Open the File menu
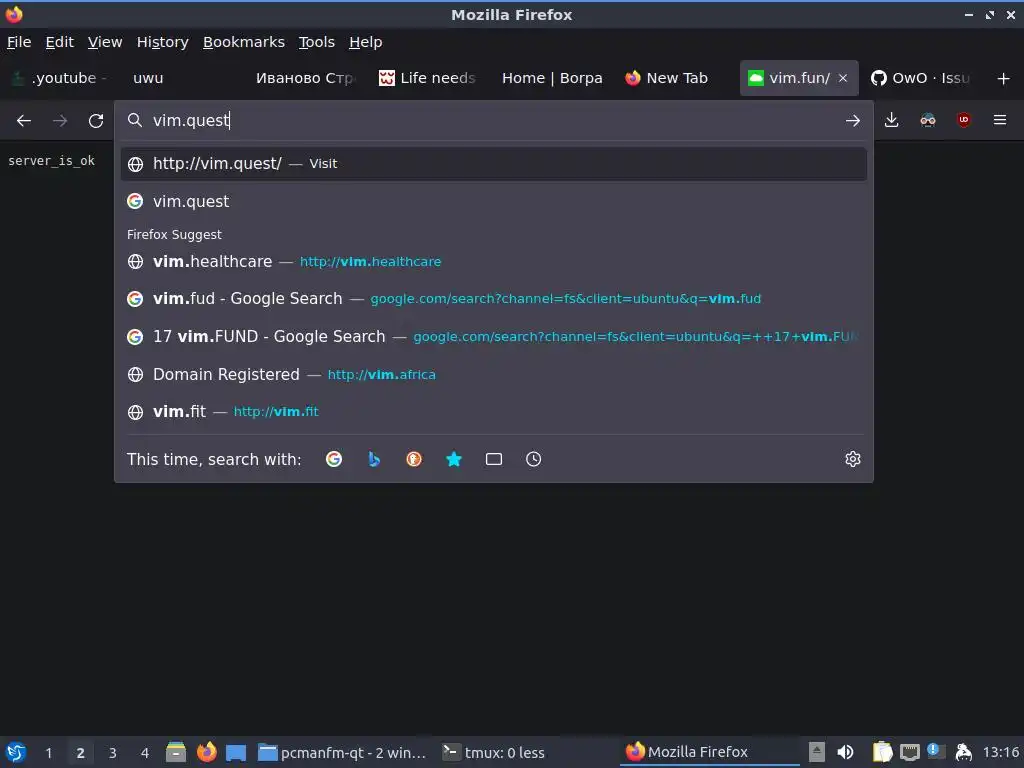The width and height of the screenshot is (1024, 768). [x=19, y=42]
